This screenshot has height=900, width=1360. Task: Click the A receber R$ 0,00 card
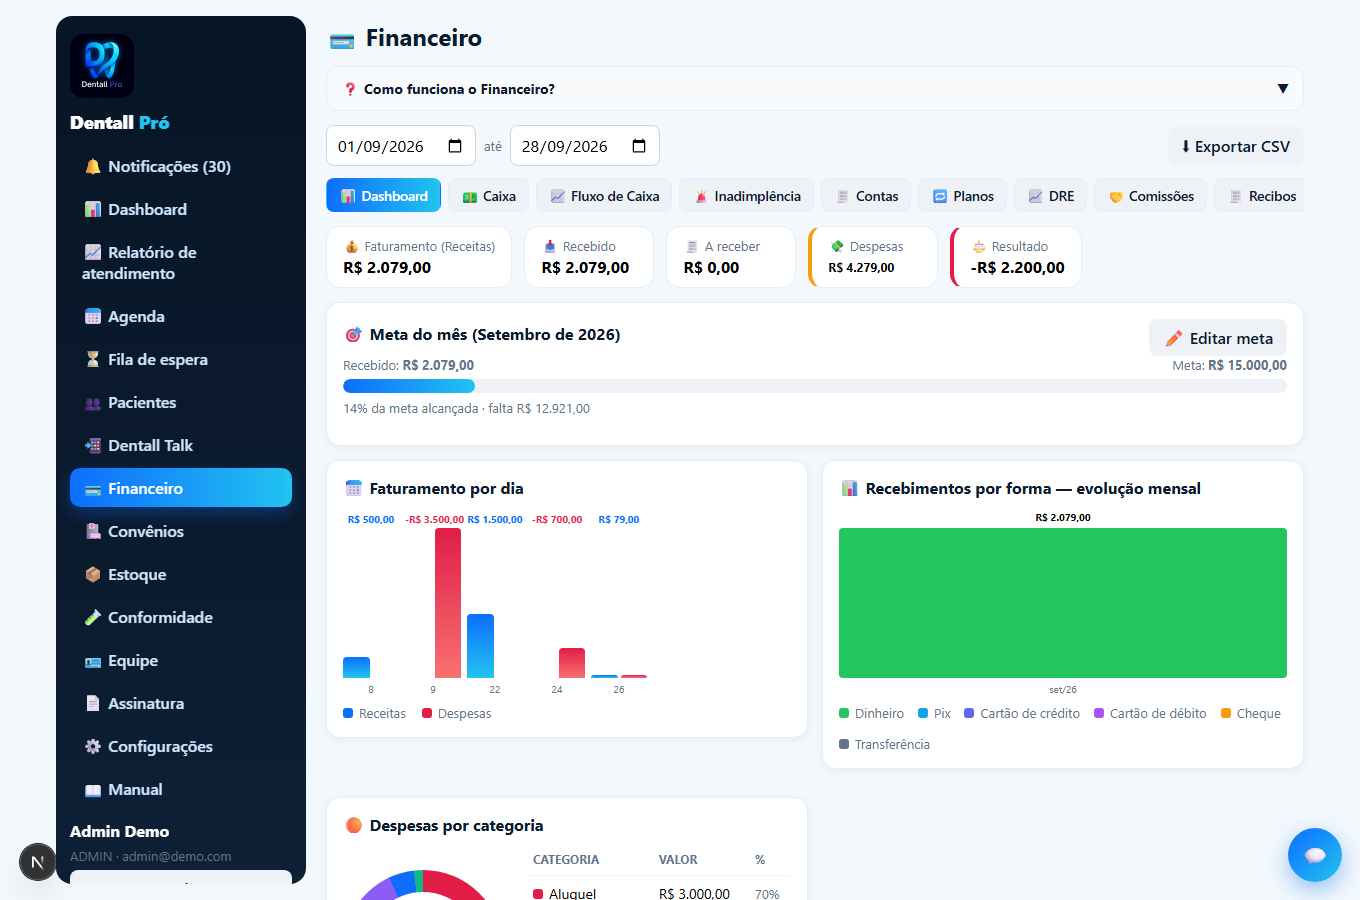click(x=731, y=257)
